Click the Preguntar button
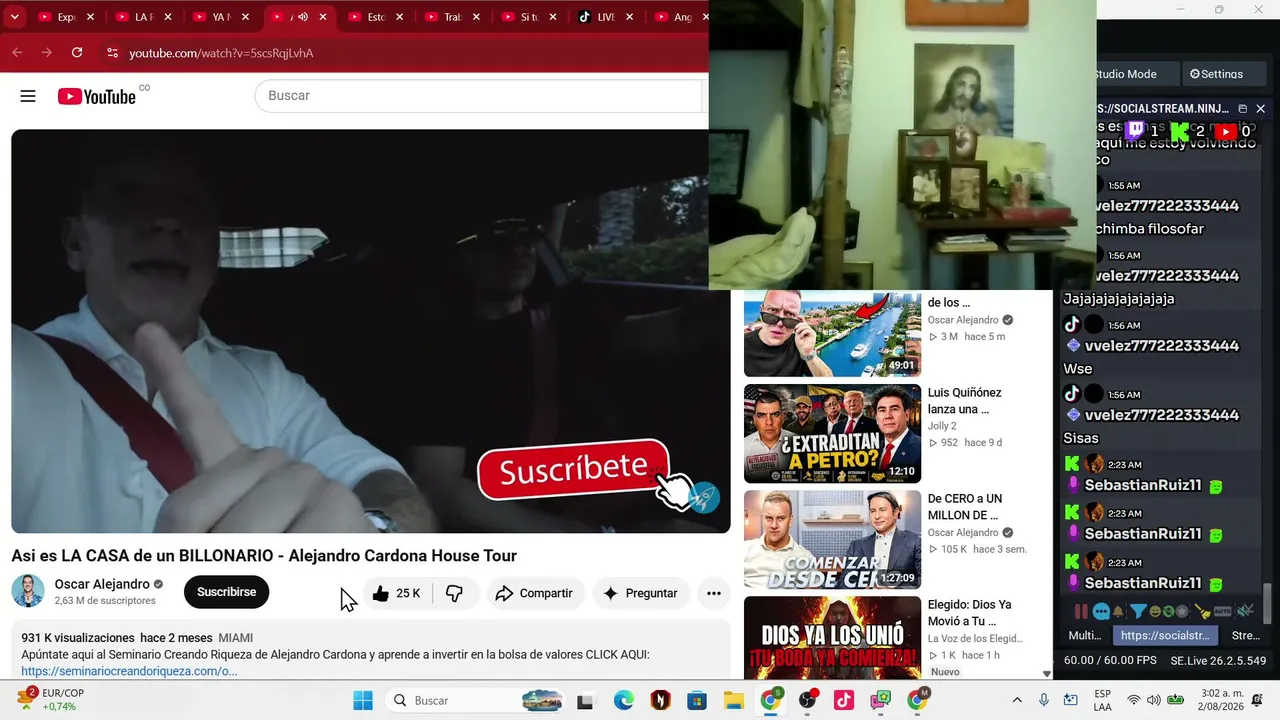Screen dimensions: 1280x720 click(x=641, y=593)
